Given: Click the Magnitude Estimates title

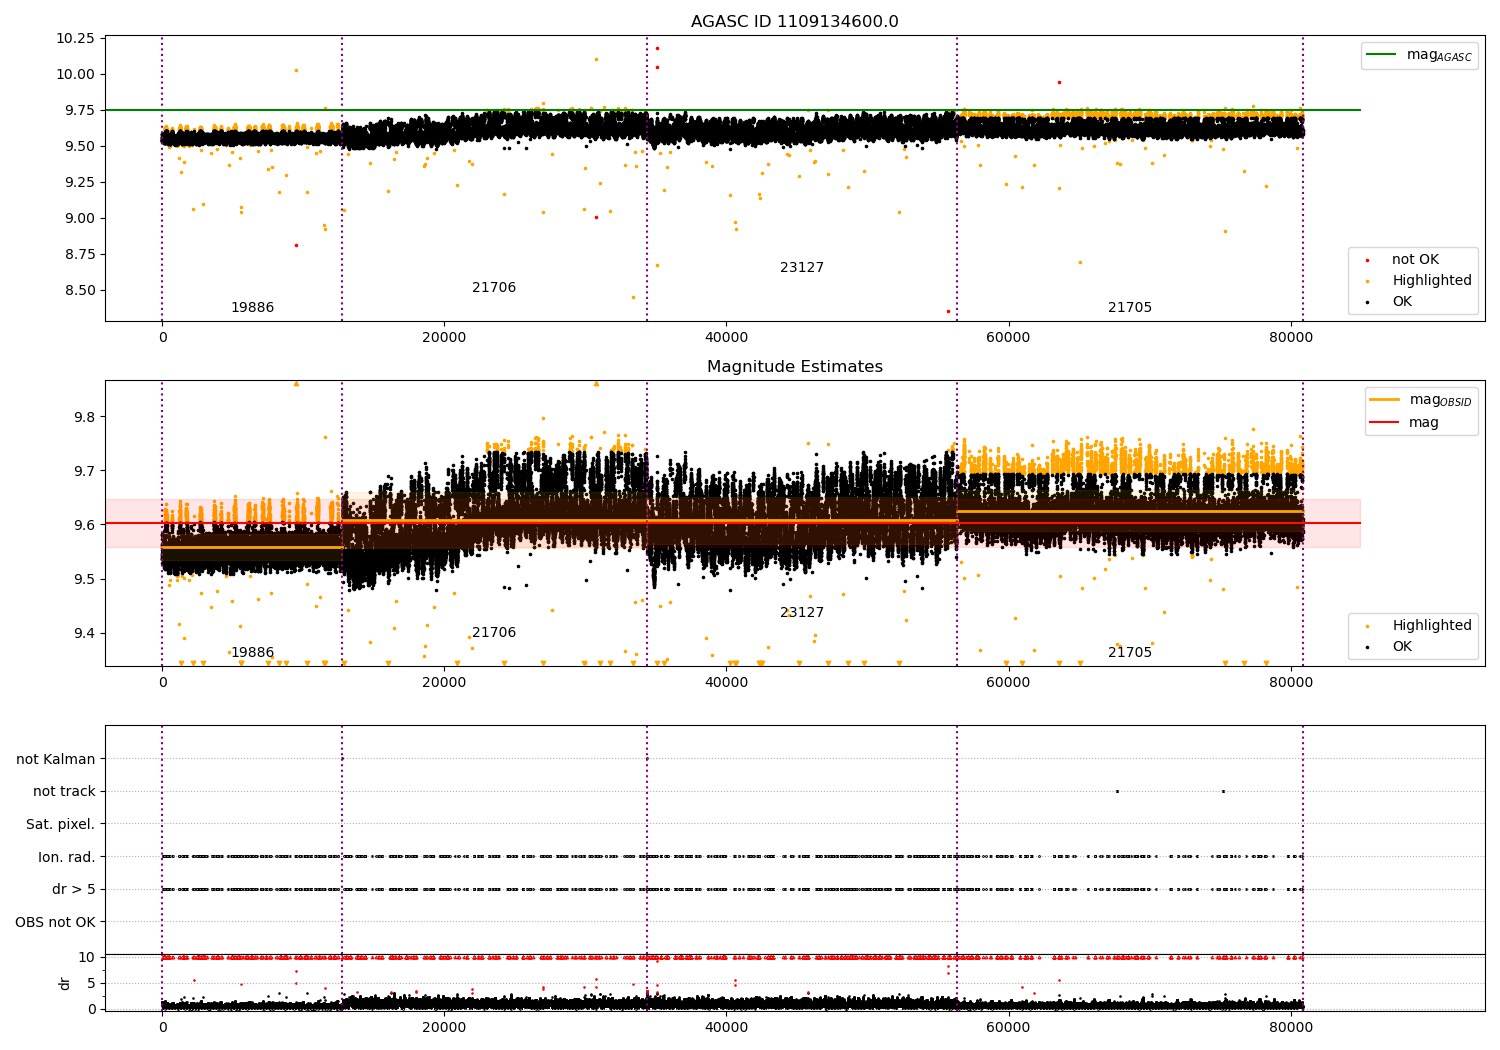Looking at the screenshot, I should tap(794, 367).
